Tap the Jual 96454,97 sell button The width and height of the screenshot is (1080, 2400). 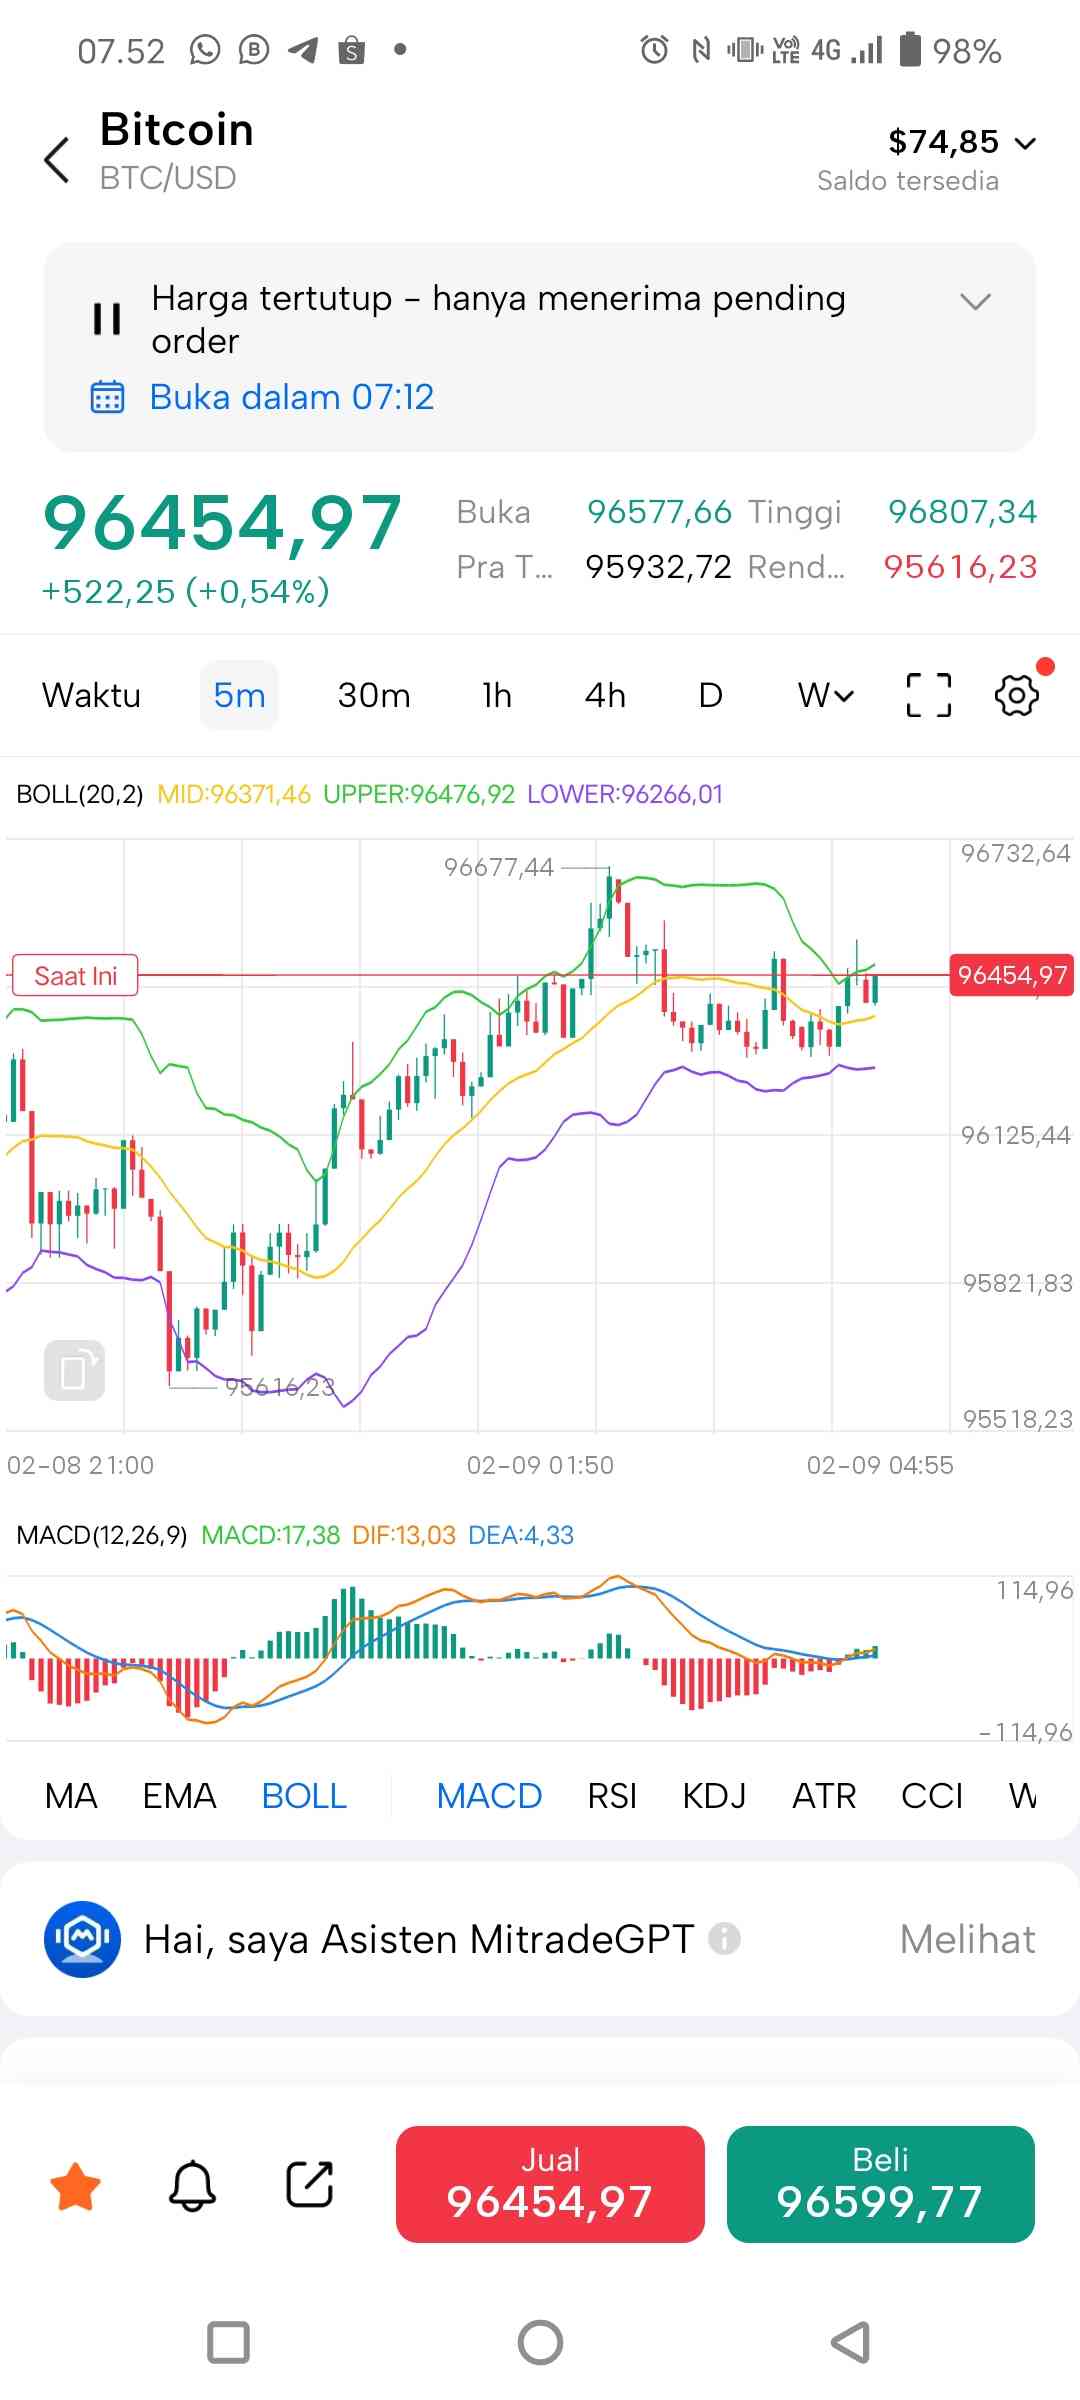pyautogui.click(x=550, y=2184)
